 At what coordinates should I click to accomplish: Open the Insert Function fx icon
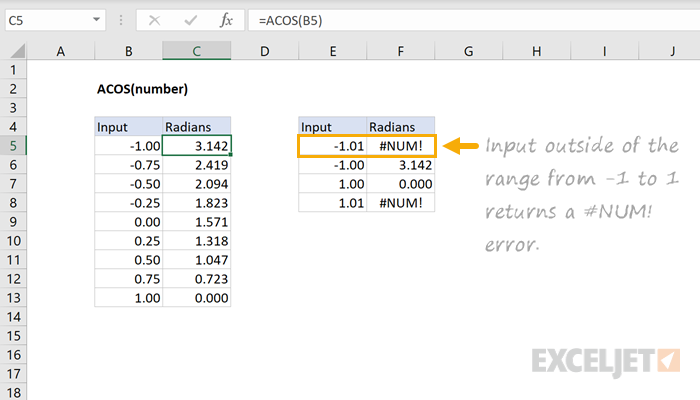click(x=226, y=21)
